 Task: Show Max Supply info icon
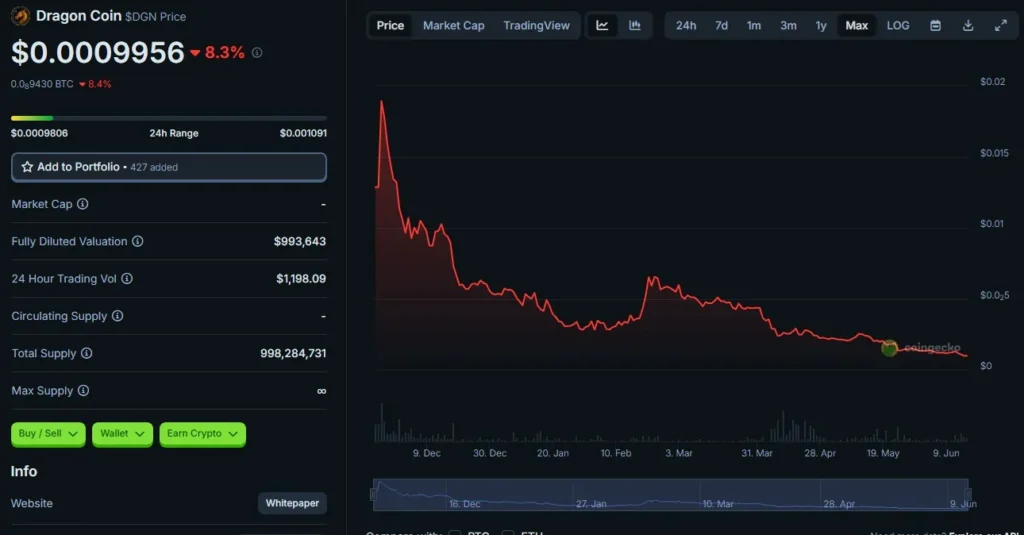click(x=84, y=390)
